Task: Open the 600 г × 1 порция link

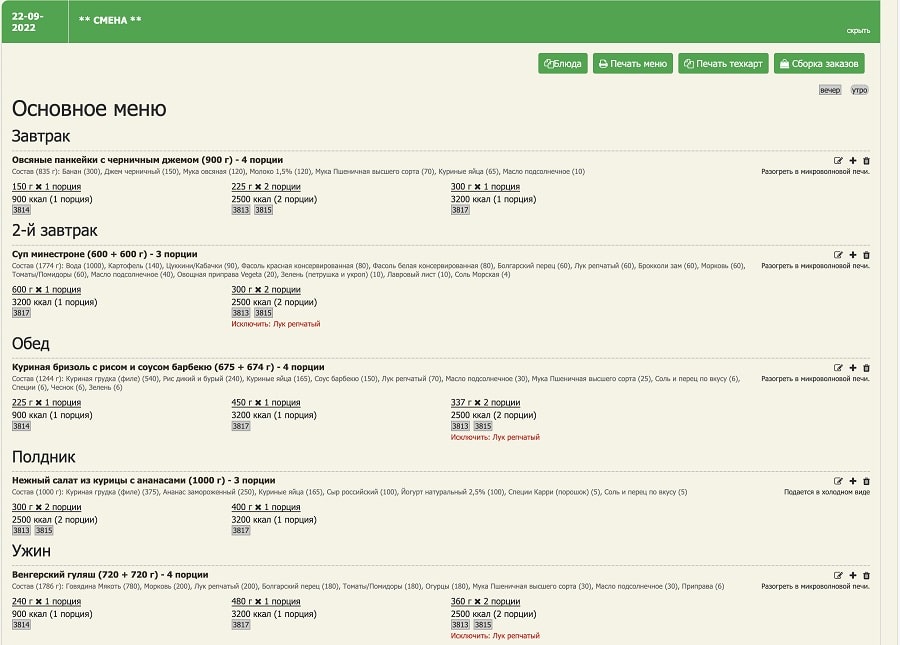Action: [x=46, y=290]
